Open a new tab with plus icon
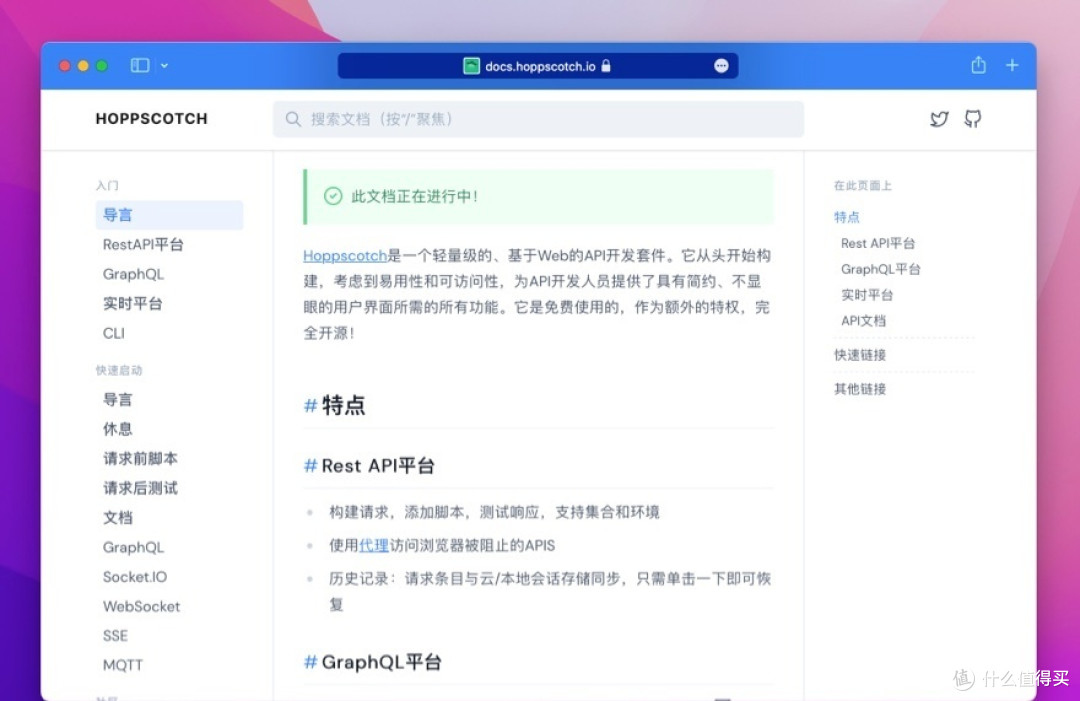1080x701 pixels. [x=1012, y=65]
